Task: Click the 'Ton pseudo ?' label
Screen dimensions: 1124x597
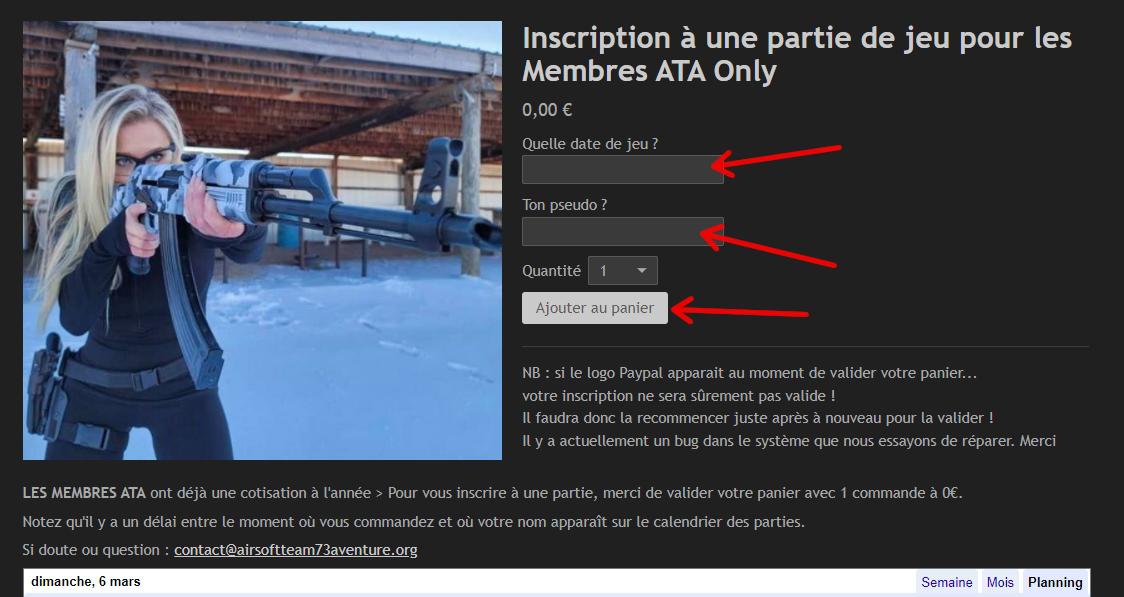Action: (x=564, y=205)
